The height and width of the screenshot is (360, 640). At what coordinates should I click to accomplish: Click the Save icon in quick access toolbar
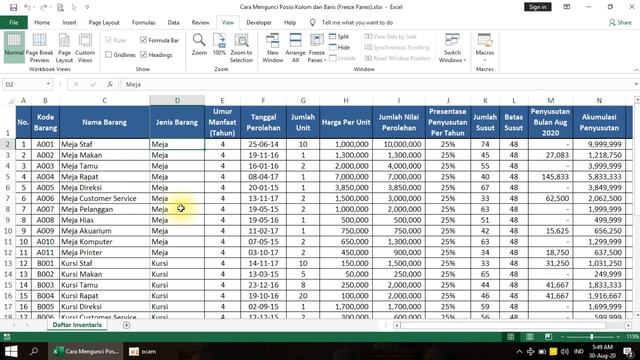coord(13,7)
